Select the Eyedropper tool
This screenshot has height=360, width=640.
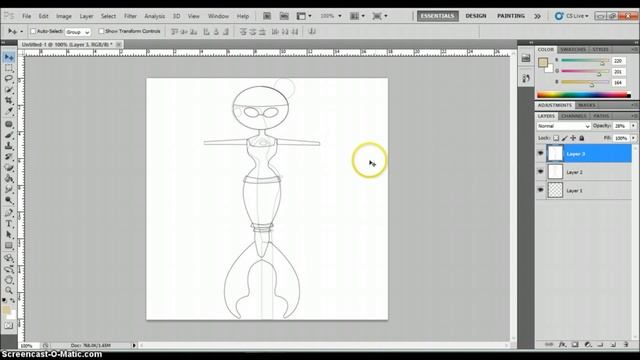tap(9, 111)
